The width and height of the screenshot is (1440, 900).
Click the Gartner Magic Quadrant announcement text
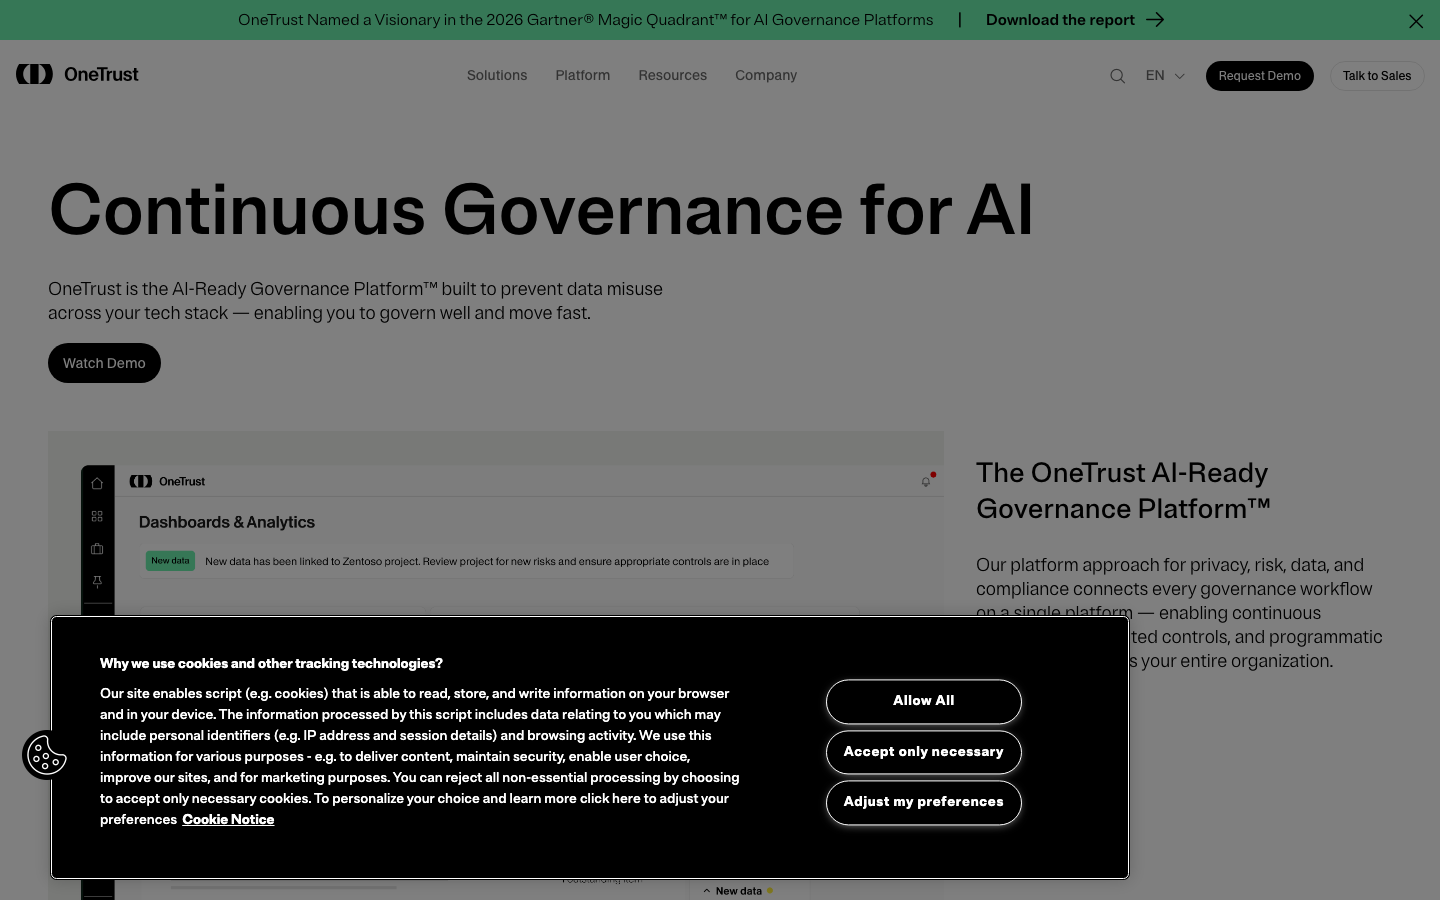pos(585,20)
